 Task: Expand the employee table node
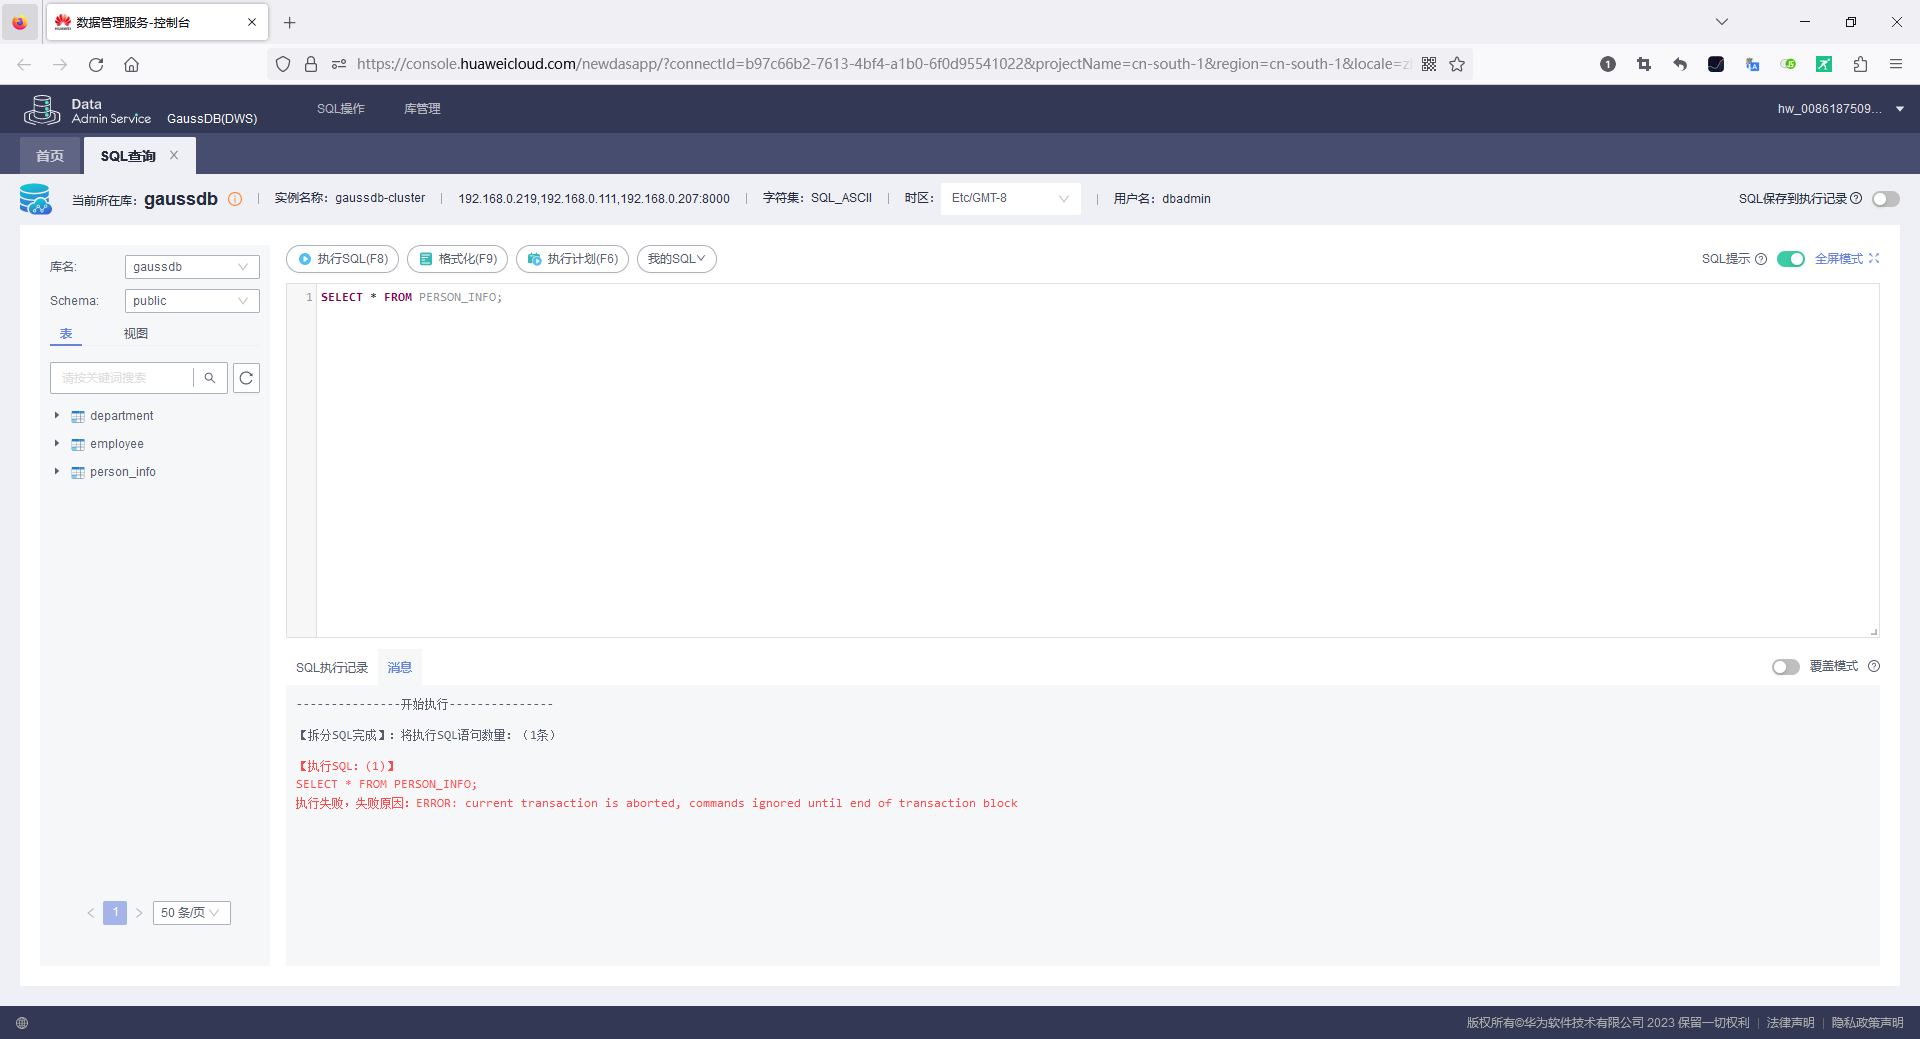[x=57, y=443]
